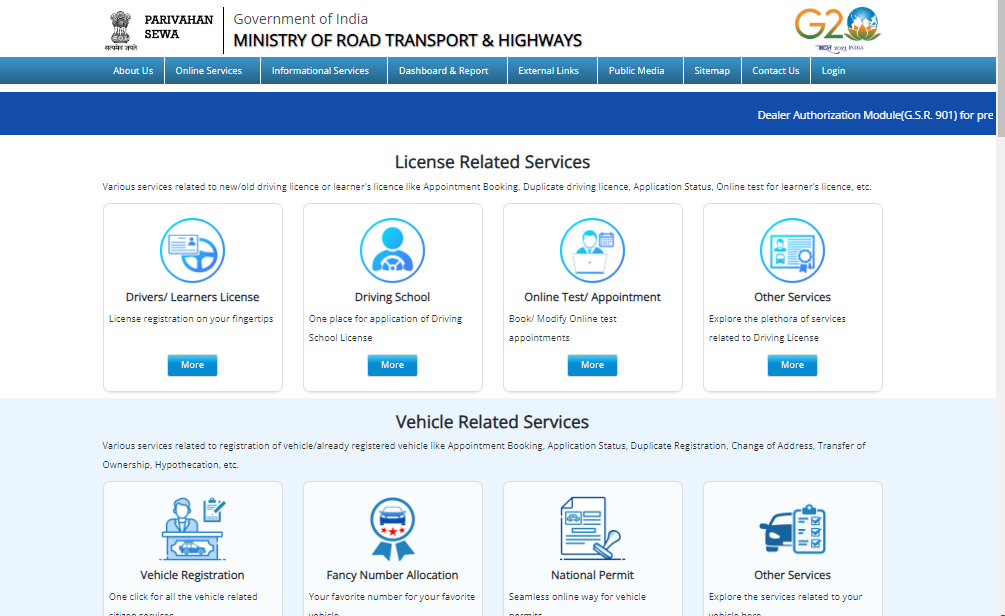Click the Vehicle Related Services section title
Image resolution: width=1005 pixels, height=616 pixels.
[x=492, y=422]
